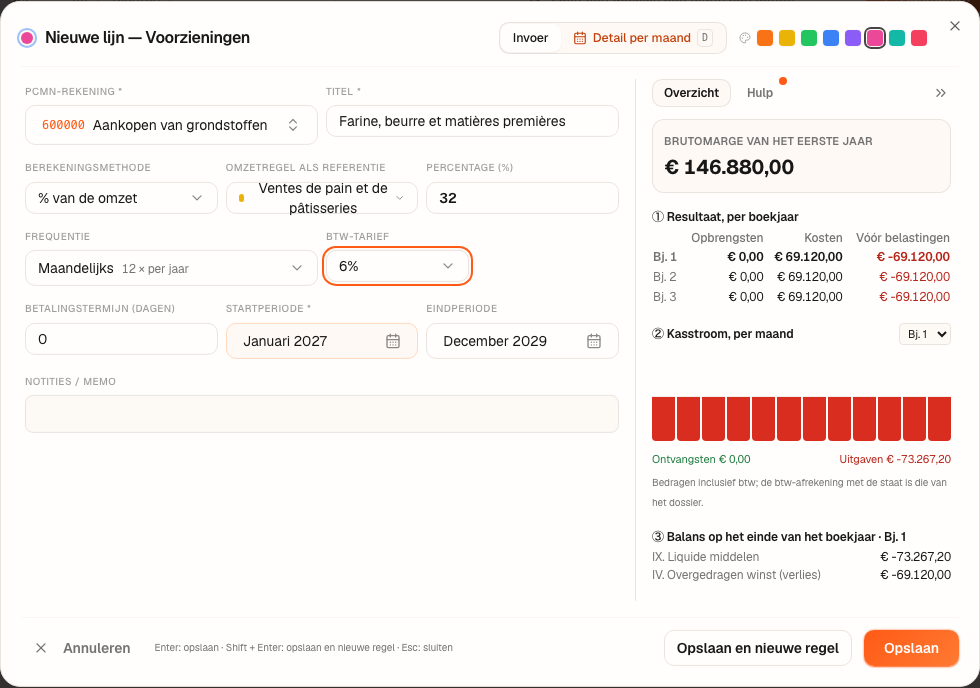Choose the blue color swatch
This screenshot has height=688, width=980.
831,38
